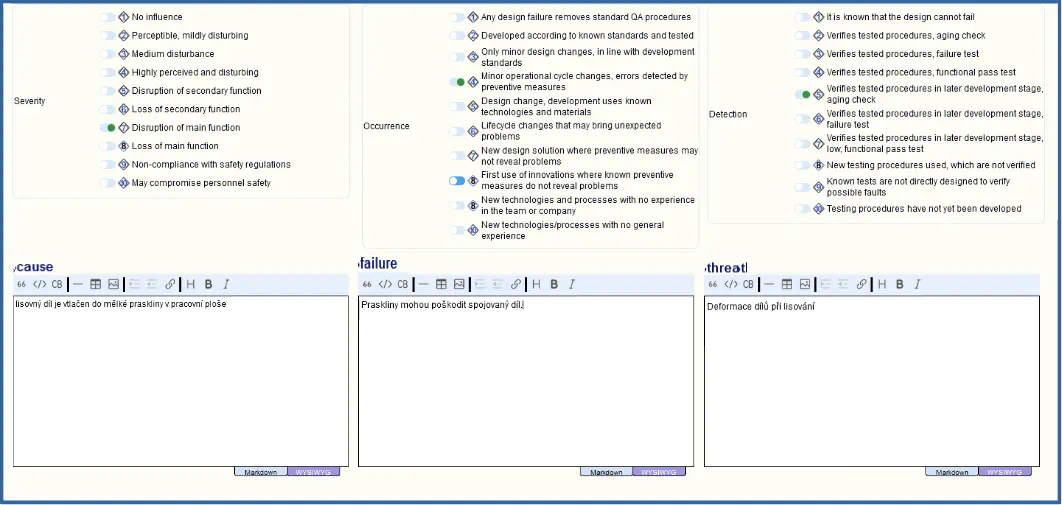
Task: Insert image in failure editor
Action: pos(459,284)
